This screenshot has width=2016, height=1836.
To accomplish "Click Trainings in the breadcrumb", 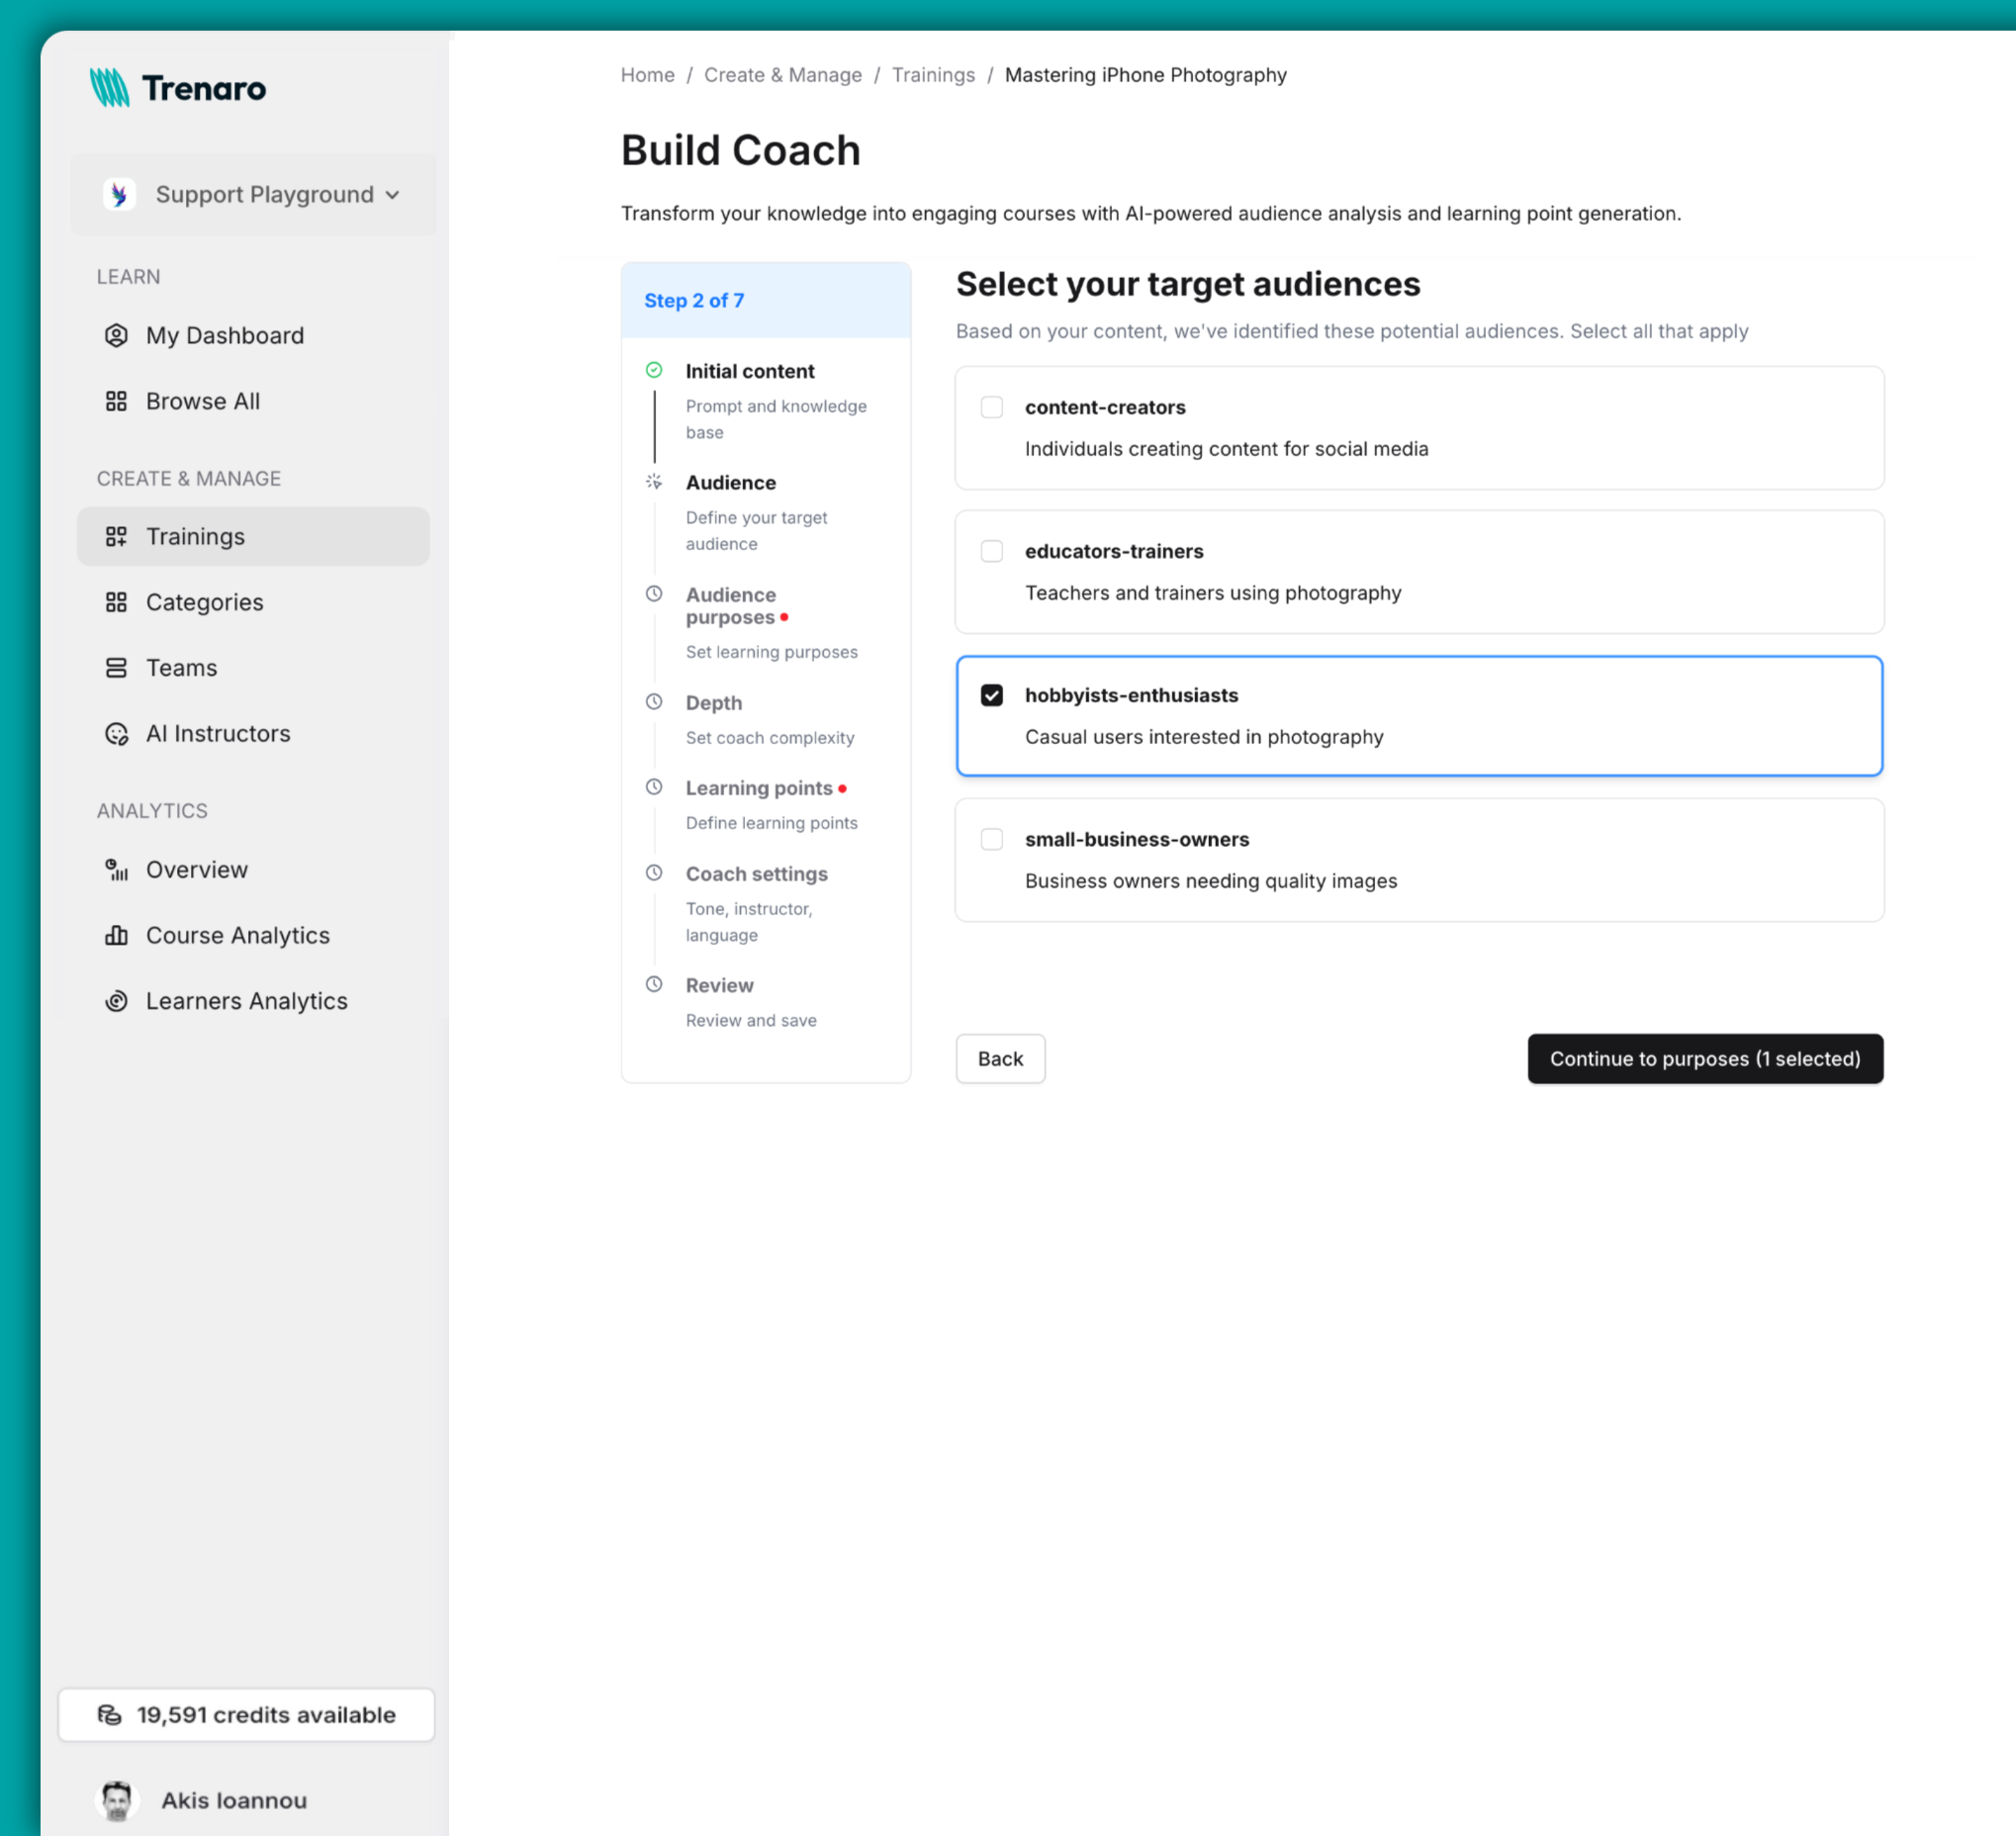I will pyautogui.click(x=933, y=74).
